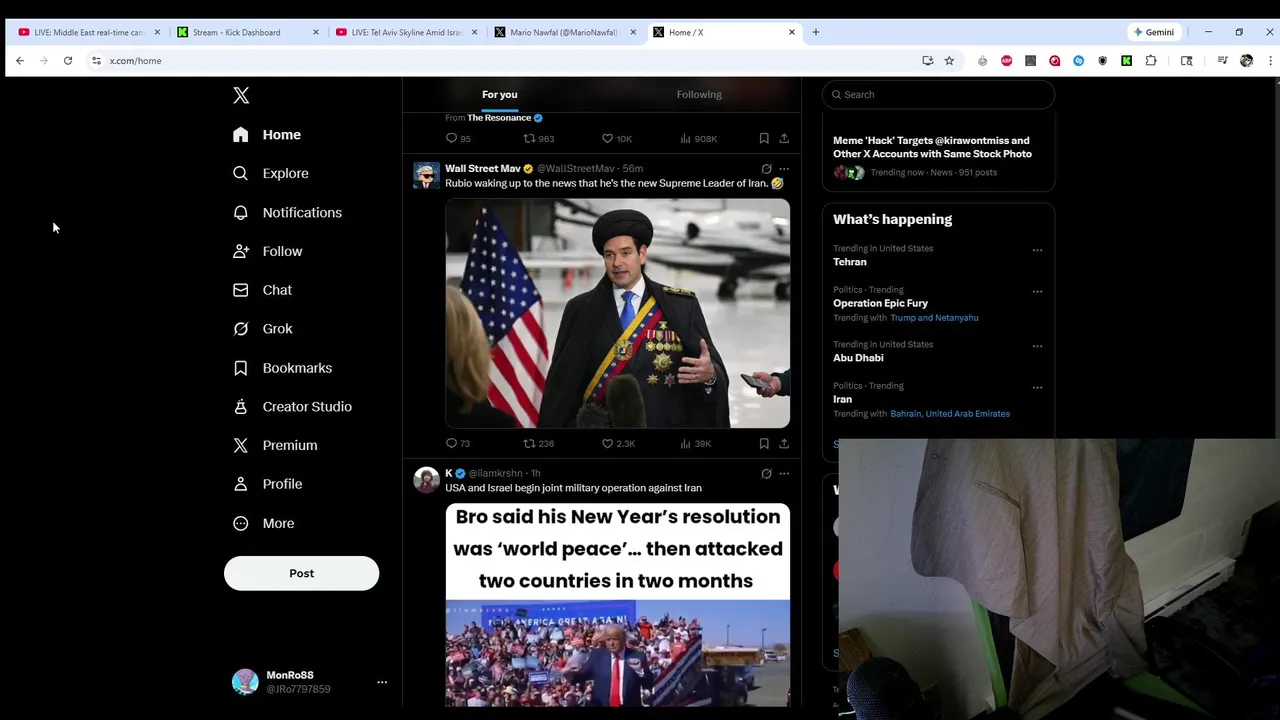Screen dimensions: 1280x720
Task: Open Abu Dhabi trending topic
Action: 858,358
